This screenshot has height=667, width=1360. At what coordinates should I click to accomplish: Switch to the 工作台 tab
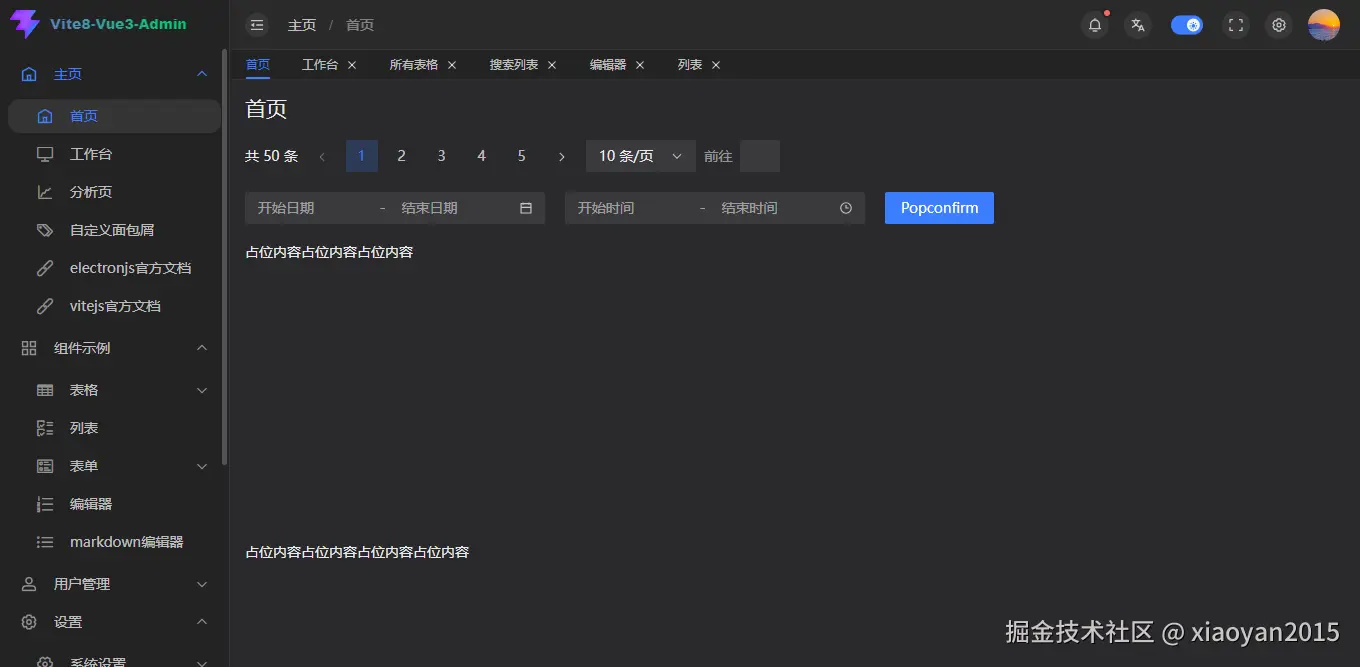[320, 65]
